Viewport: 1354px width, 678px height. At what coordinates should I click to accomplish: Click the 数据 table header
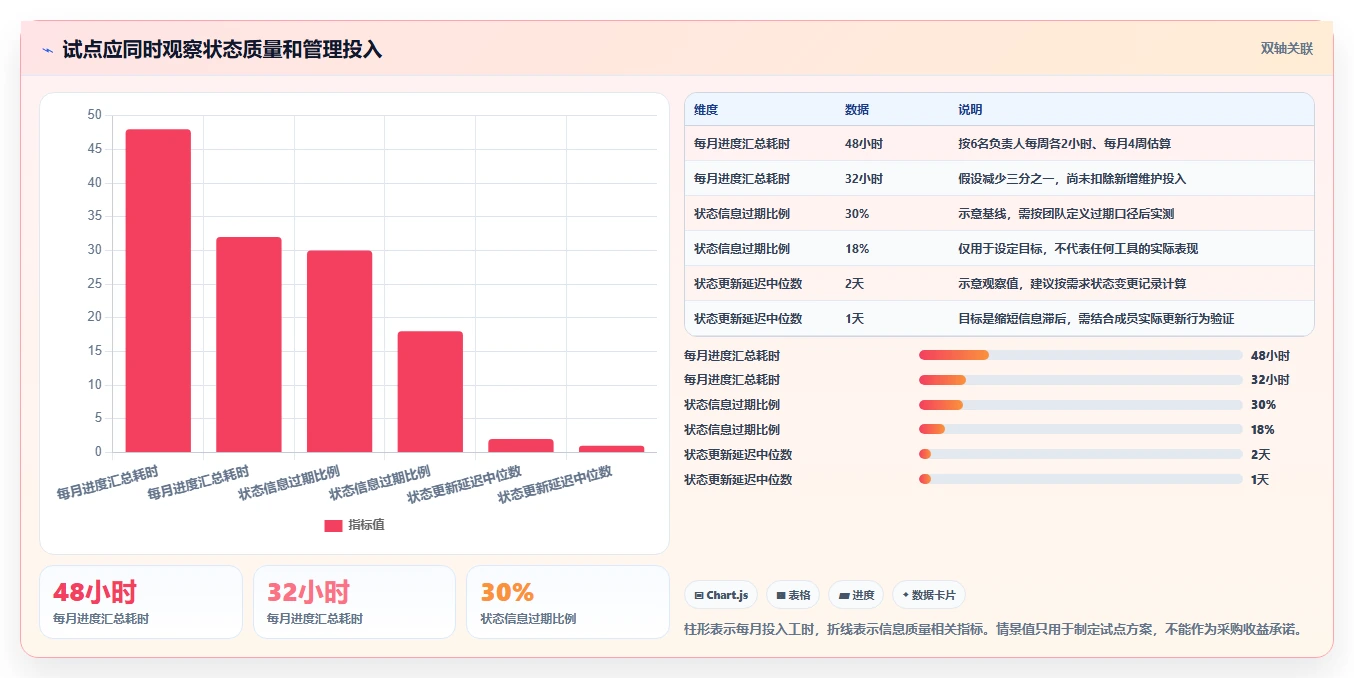857,109
